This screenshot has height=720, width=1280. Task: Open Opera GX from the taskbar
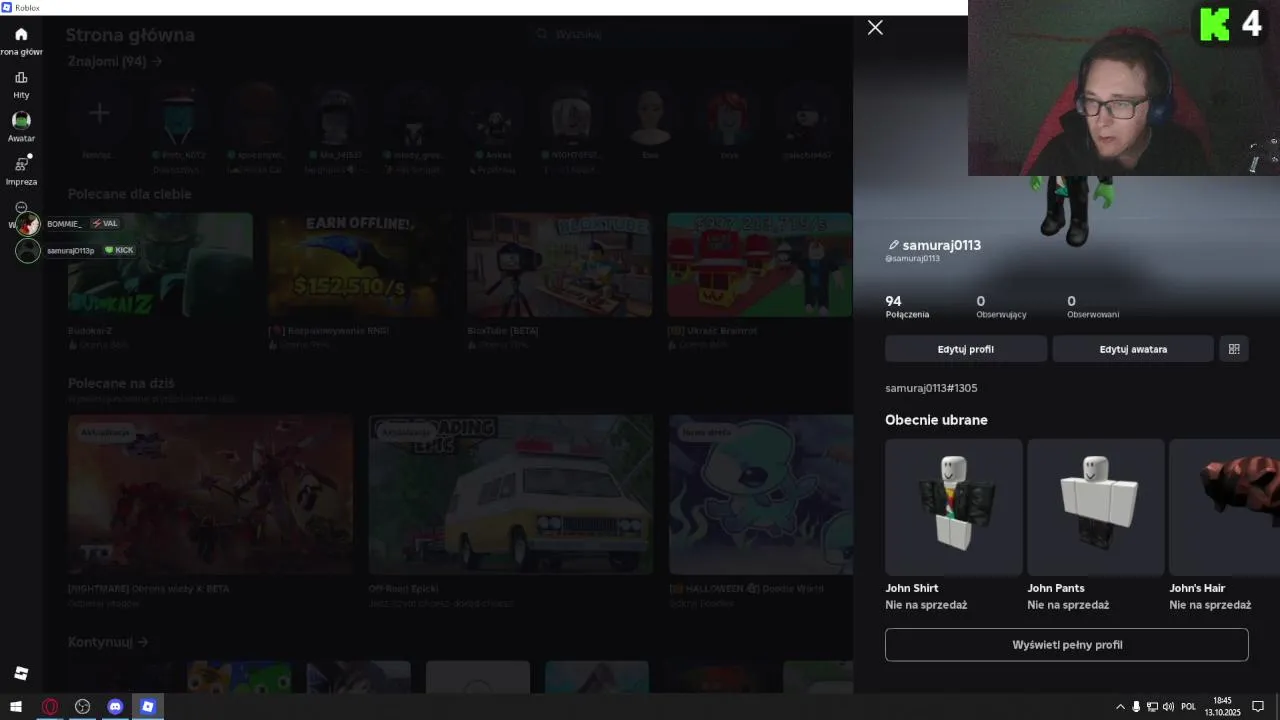[x=49, y=706]
